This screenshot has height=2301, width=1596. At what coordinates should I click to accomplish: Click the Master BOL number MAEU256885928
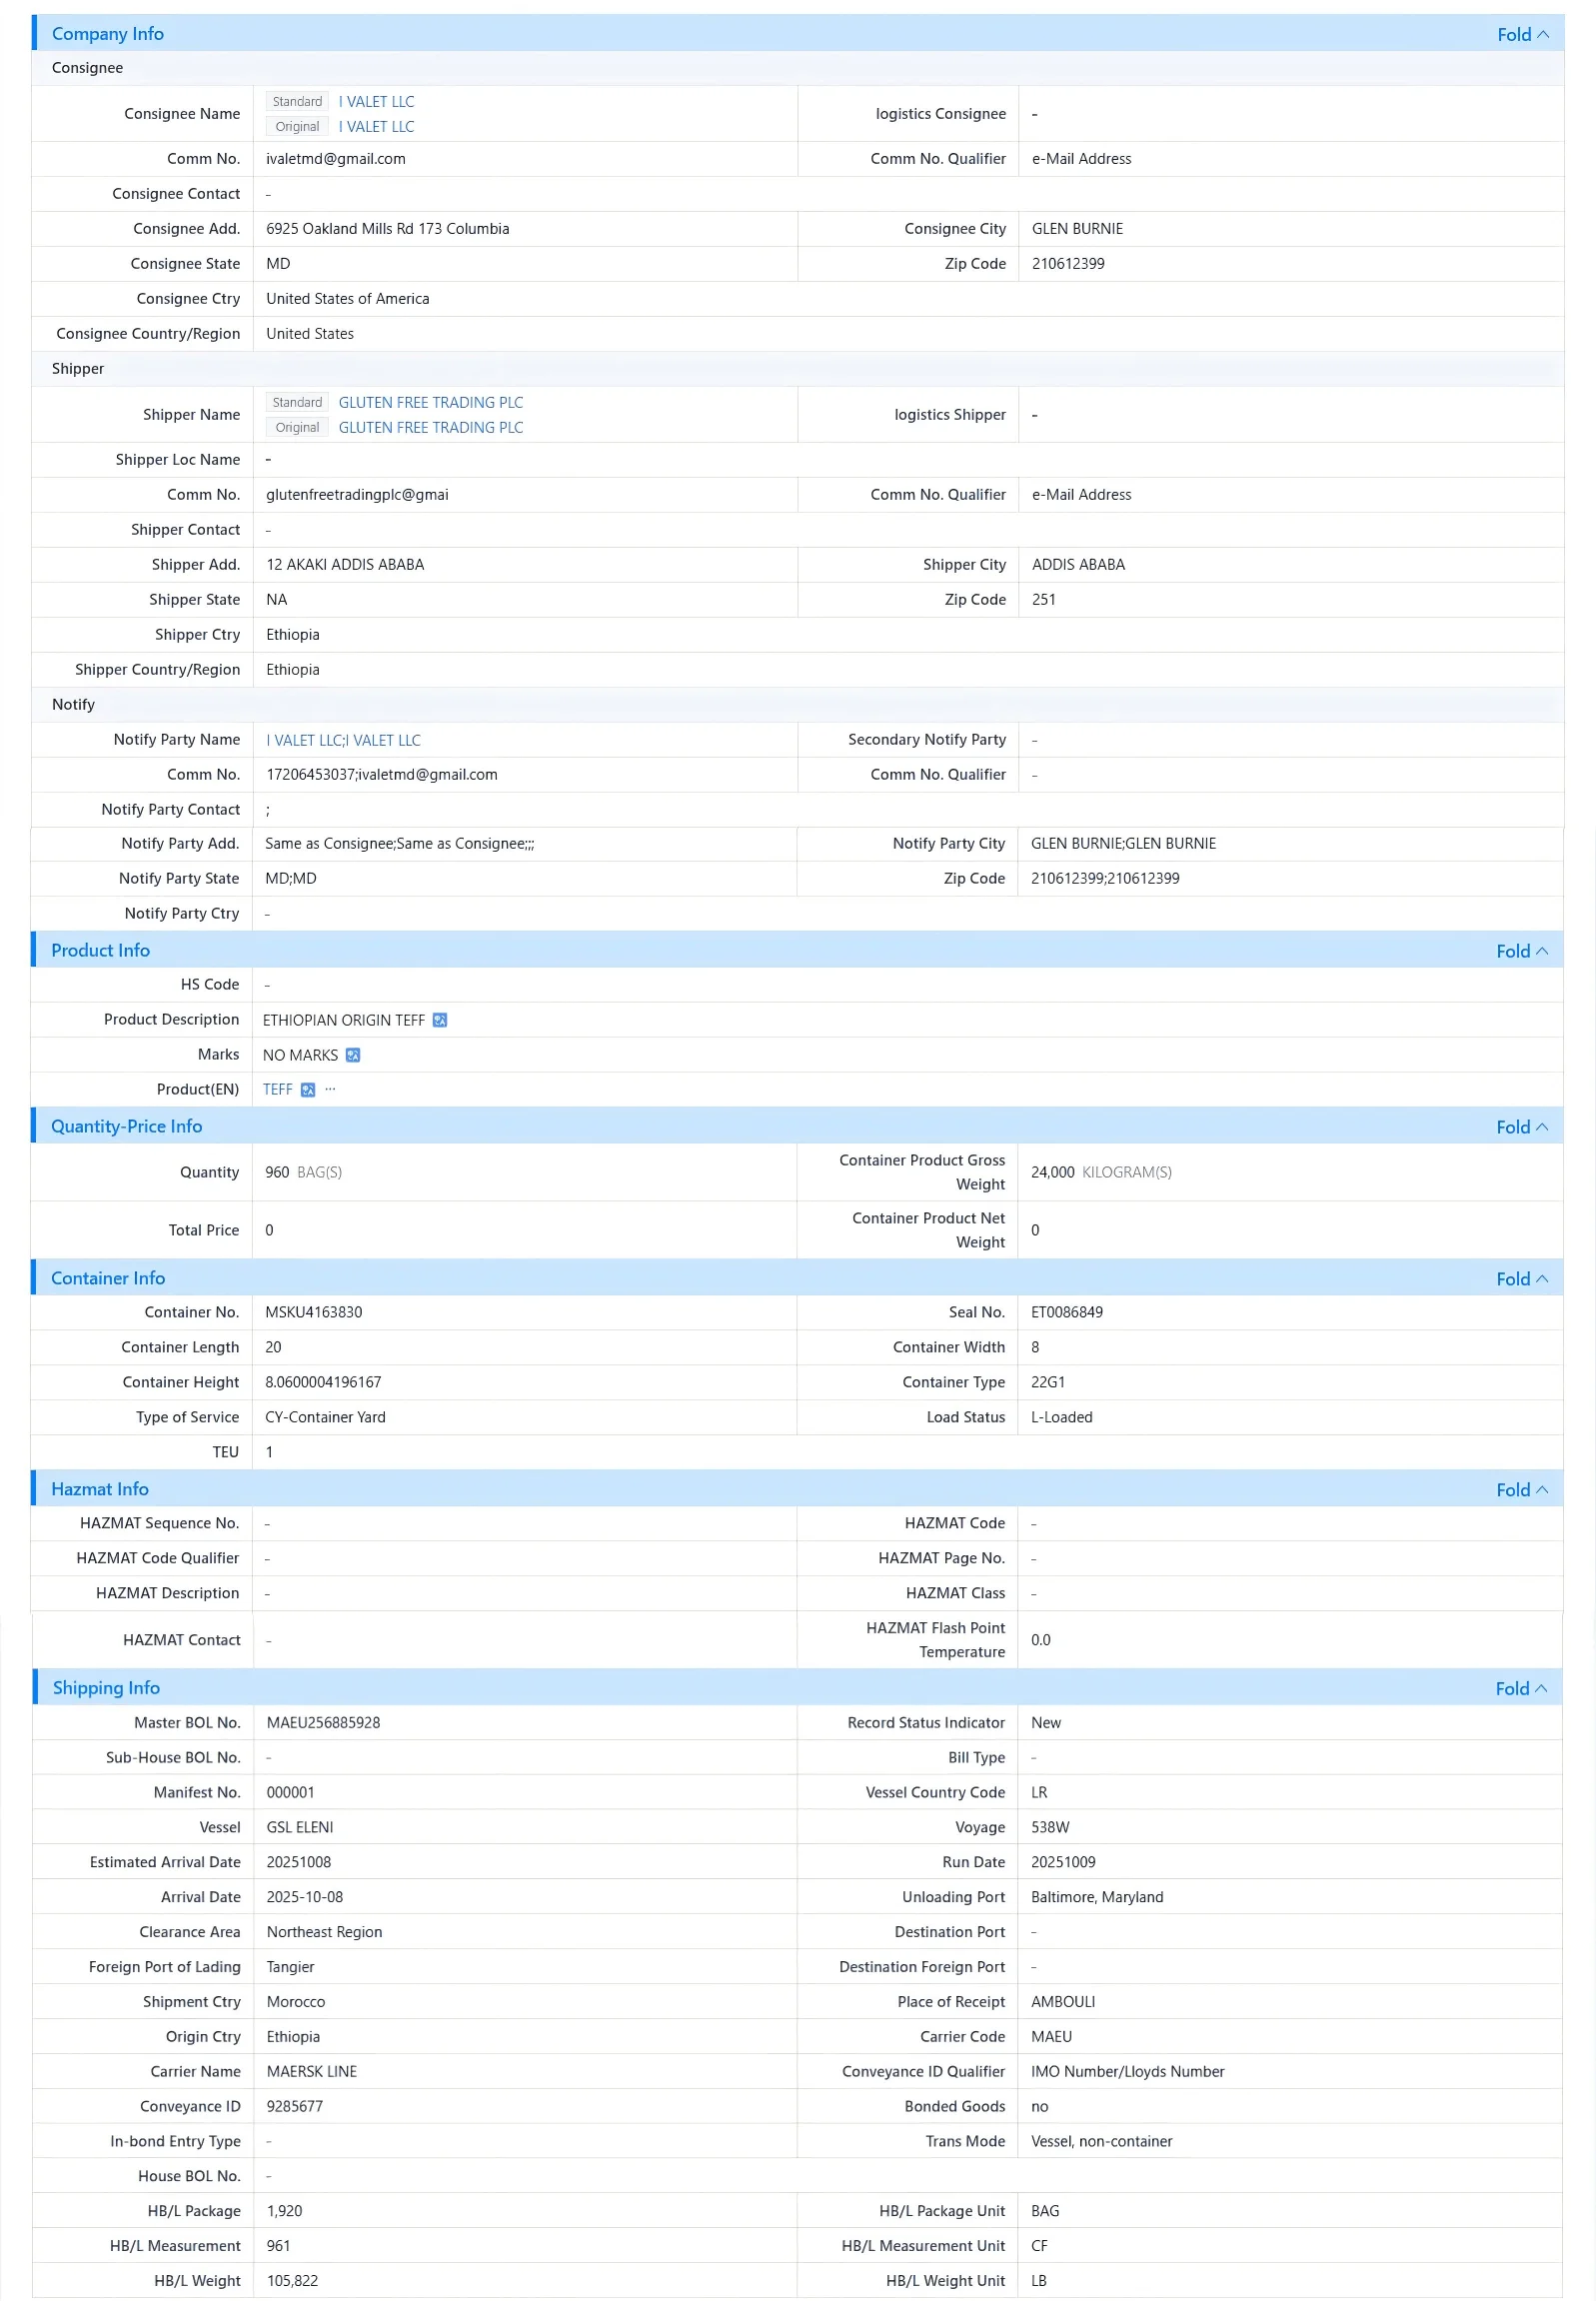(323, 1723)
